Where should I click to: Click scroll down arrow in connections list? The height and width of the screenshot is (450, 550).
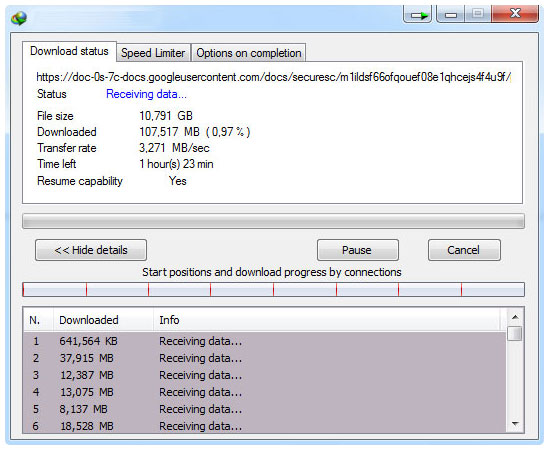(515, 424)
